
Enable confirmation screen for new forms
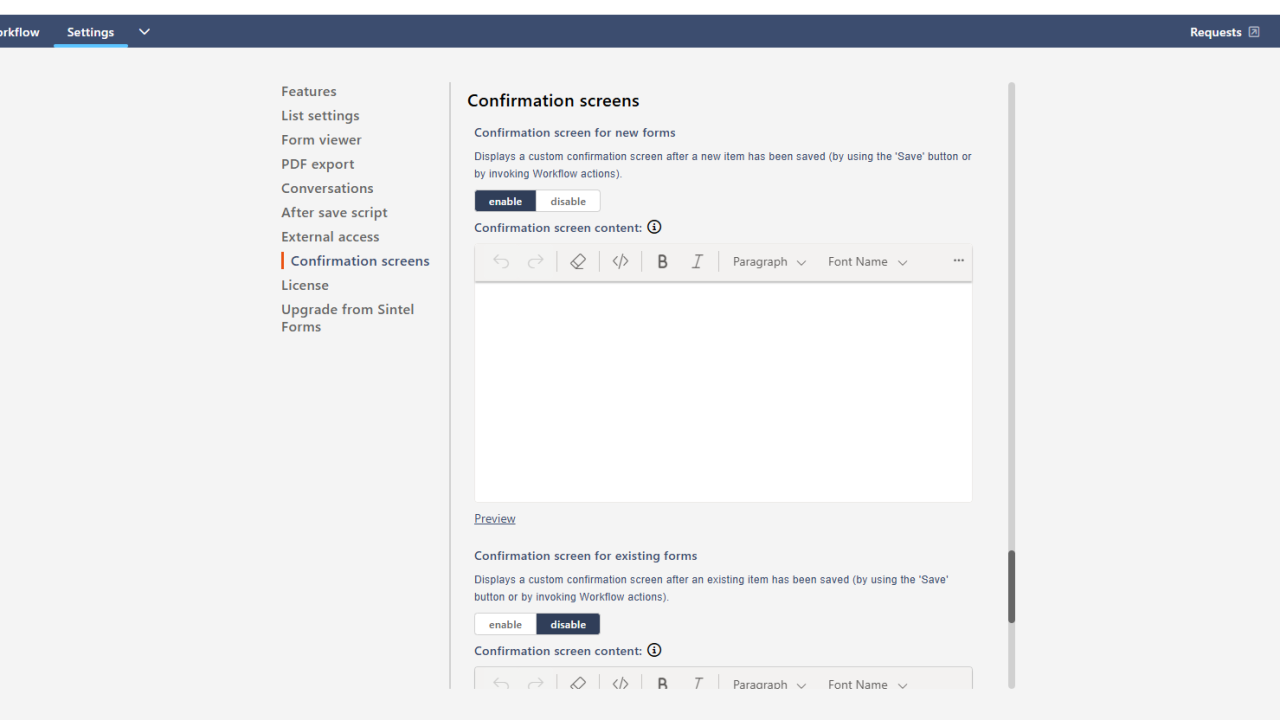[x=505, y=201]
